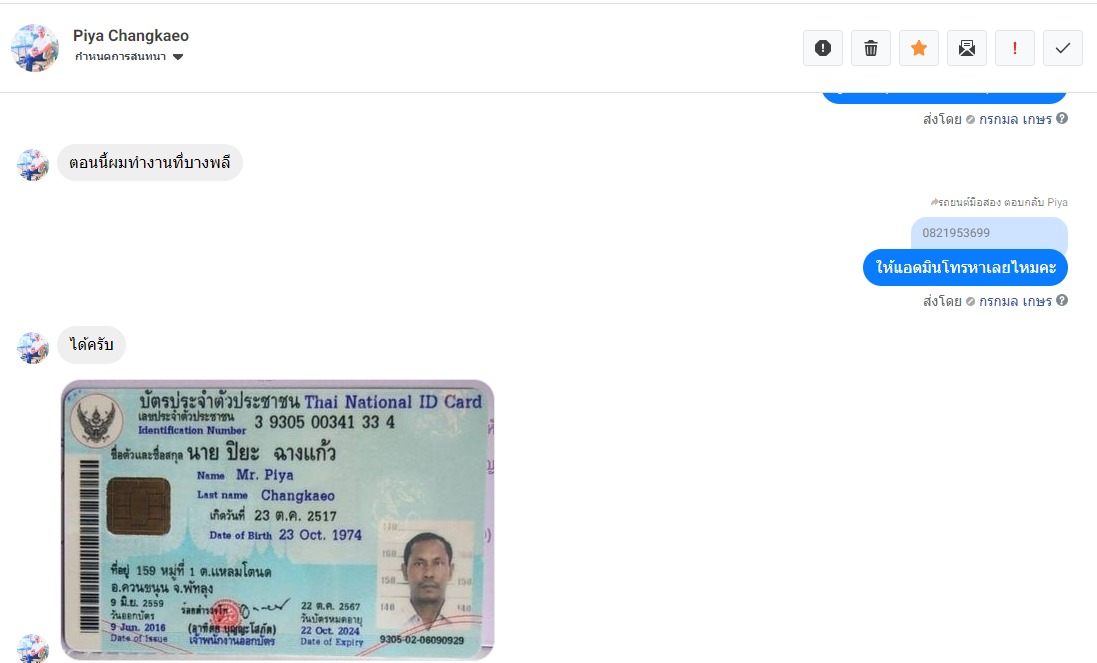This screenshot has width=1097, height=663.
Task: Flag conversation with red exclamation mark icon
Action: coord(1014,48)
